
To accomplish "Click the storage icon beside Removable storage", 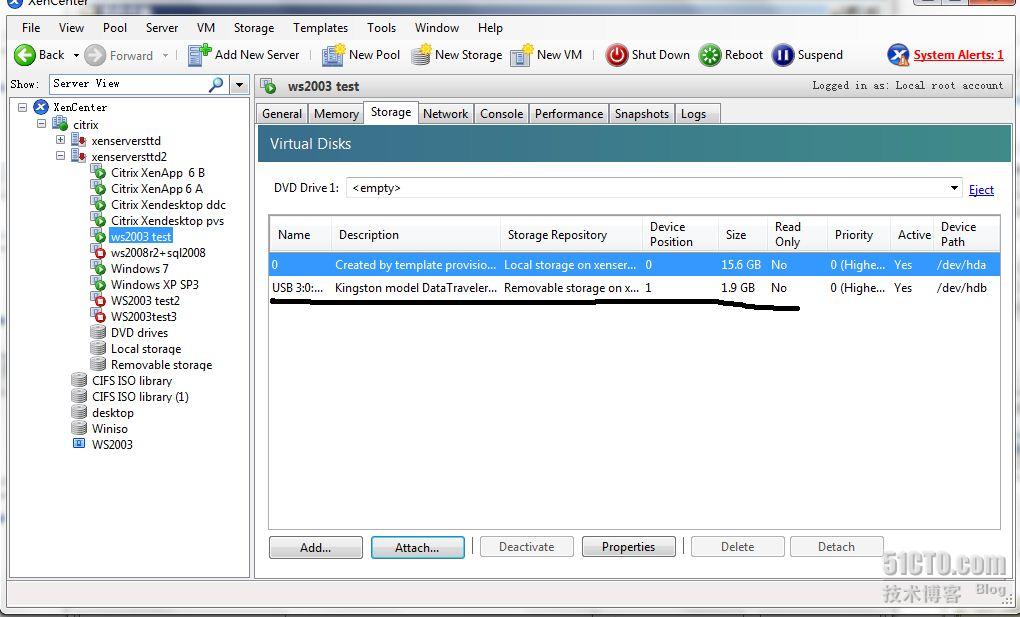I will pyautogui.click(x=98, y=364).
